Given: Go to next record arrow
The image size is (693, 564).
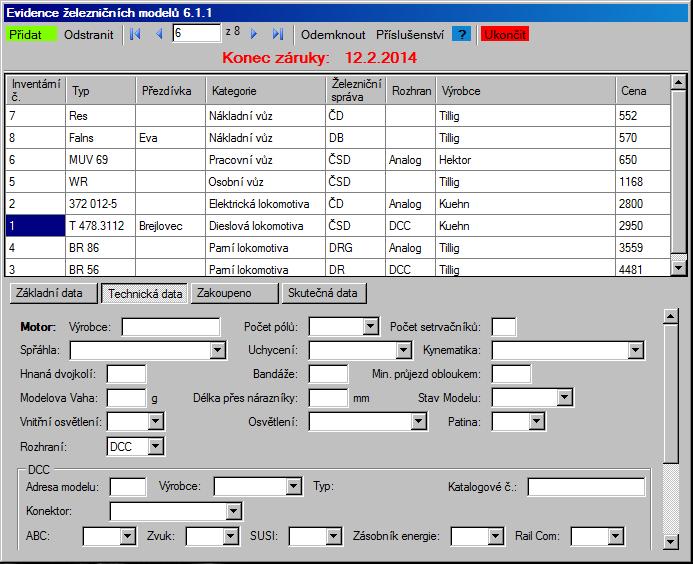Looking at the screenshot, I should click(x=254, y=34).
